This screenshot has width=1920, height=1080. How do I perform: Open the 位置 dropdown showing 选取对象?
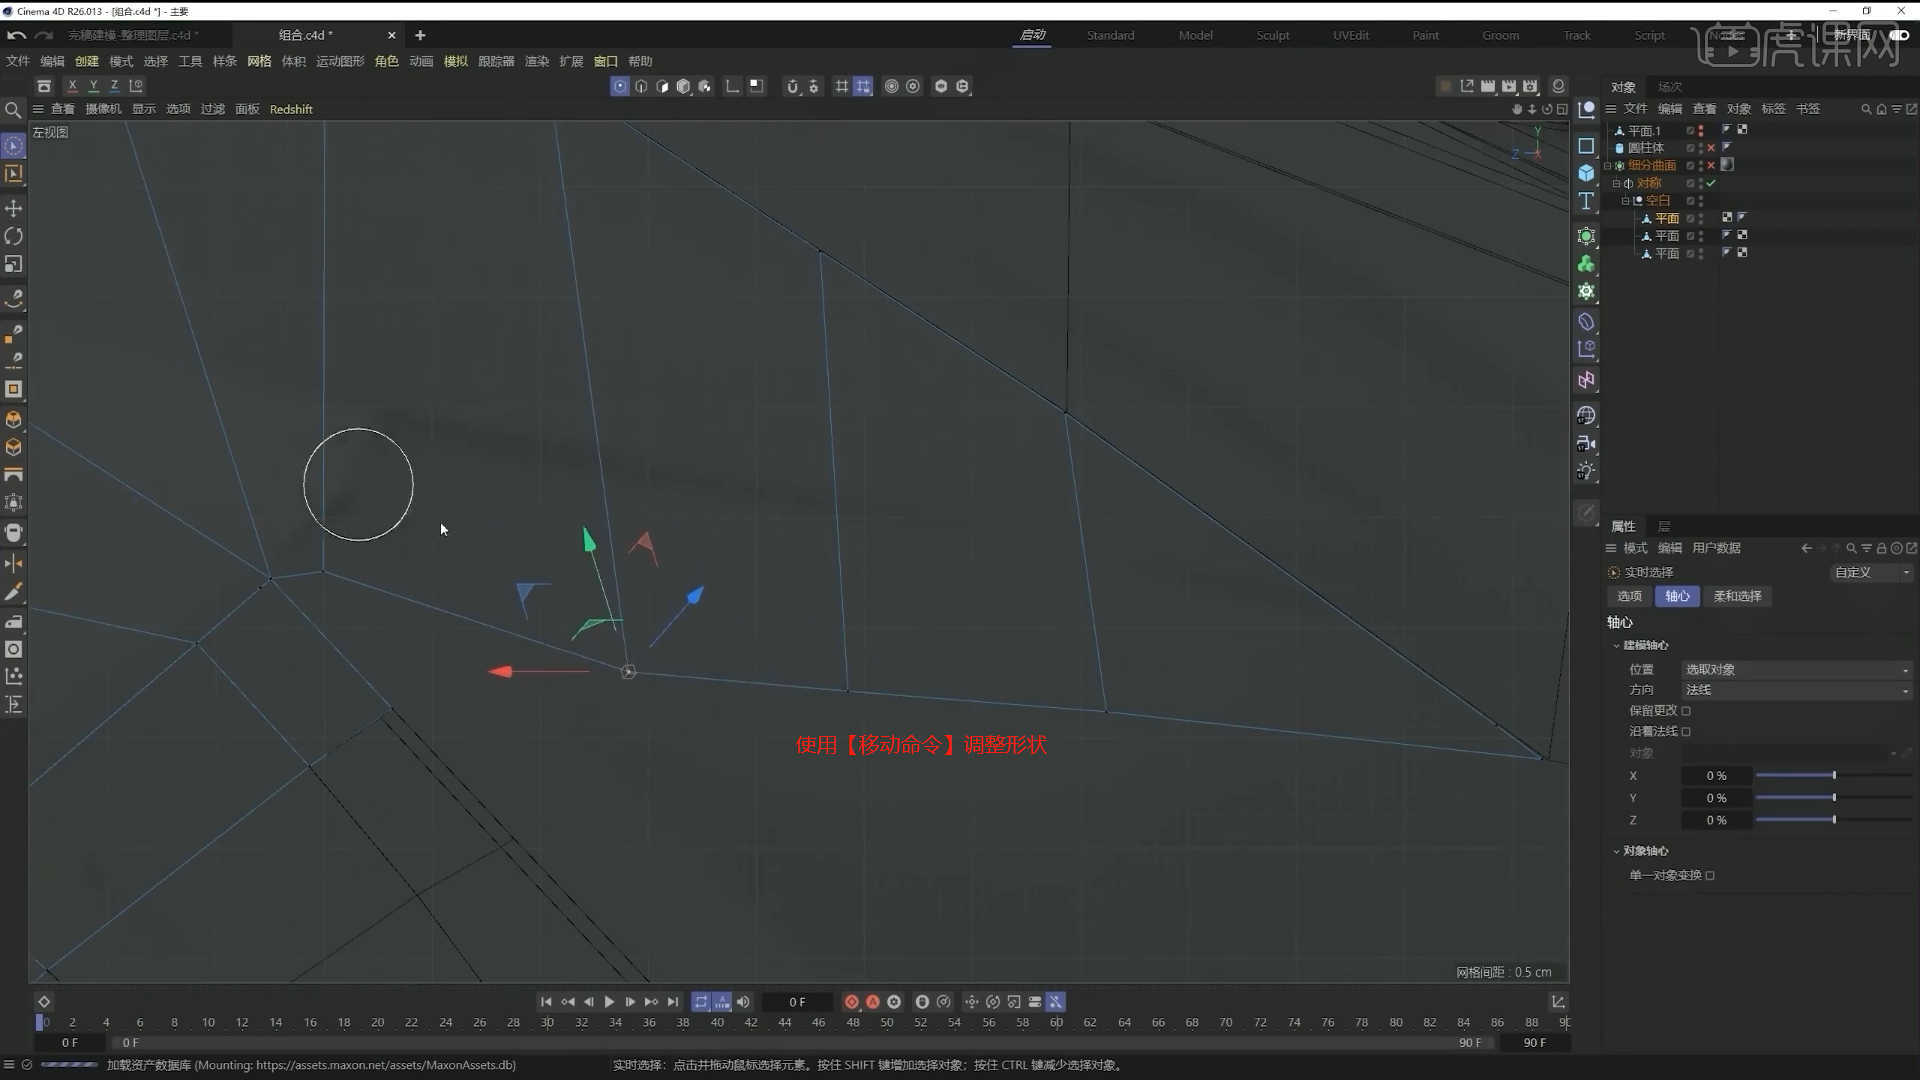[x=1797, y=670]
